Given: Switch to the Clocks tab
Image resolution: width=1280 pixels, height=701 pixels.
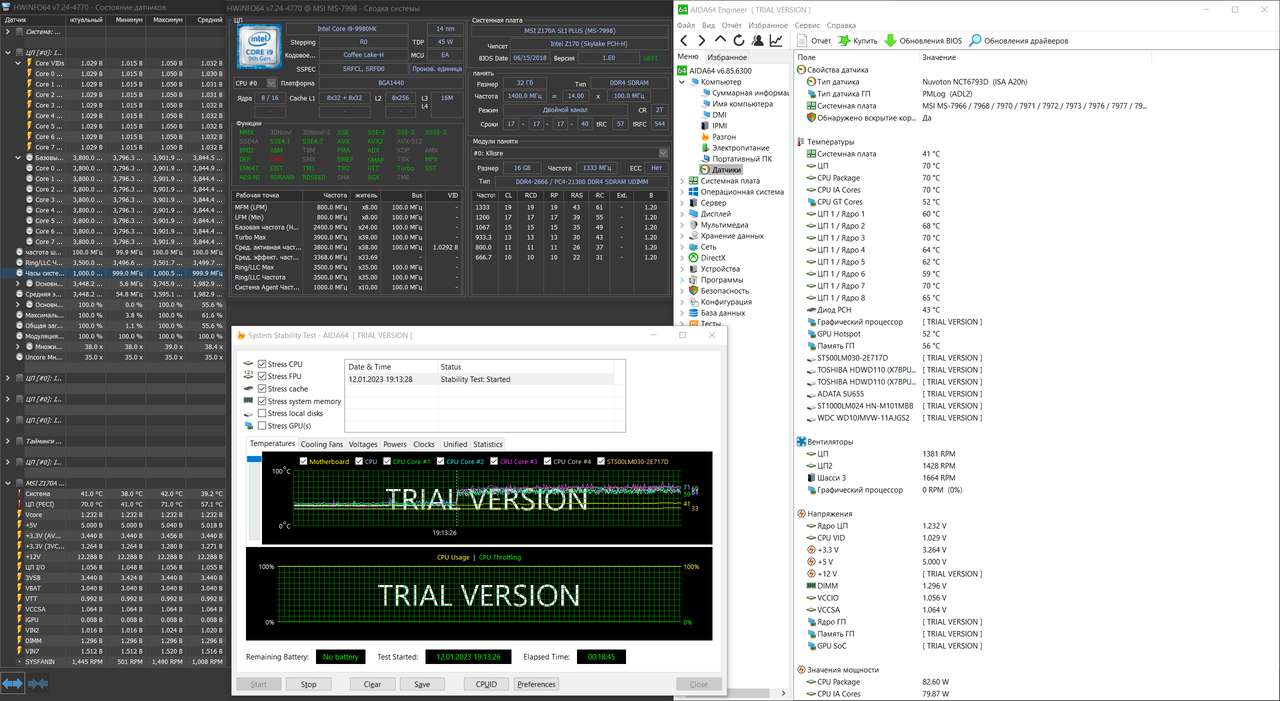Looking at the screenshot, I should 424,444.
